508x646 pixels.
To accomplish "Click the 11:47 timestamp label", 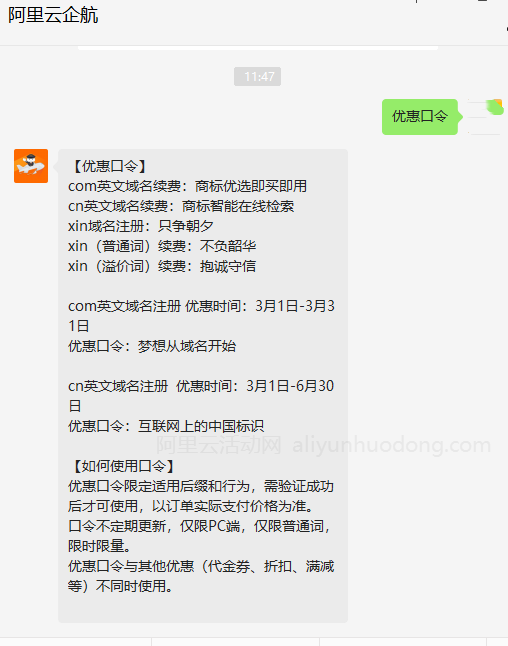I will click(x=258, y=77).
